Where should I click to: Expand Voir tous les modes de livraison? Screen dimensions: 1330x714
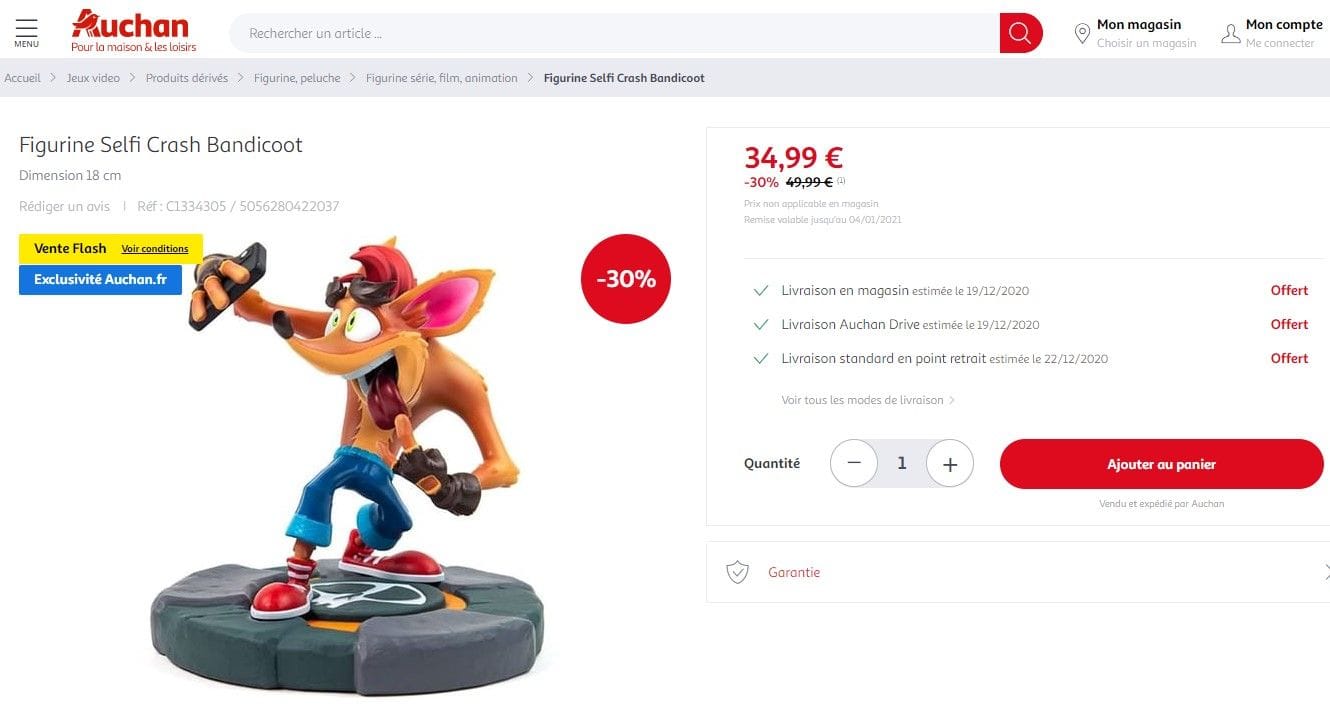coord(868,400)
